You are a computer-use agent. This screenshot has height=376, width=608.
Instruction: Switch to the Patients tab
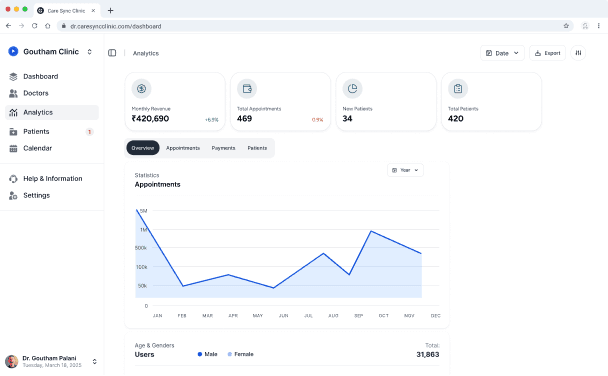257,148
